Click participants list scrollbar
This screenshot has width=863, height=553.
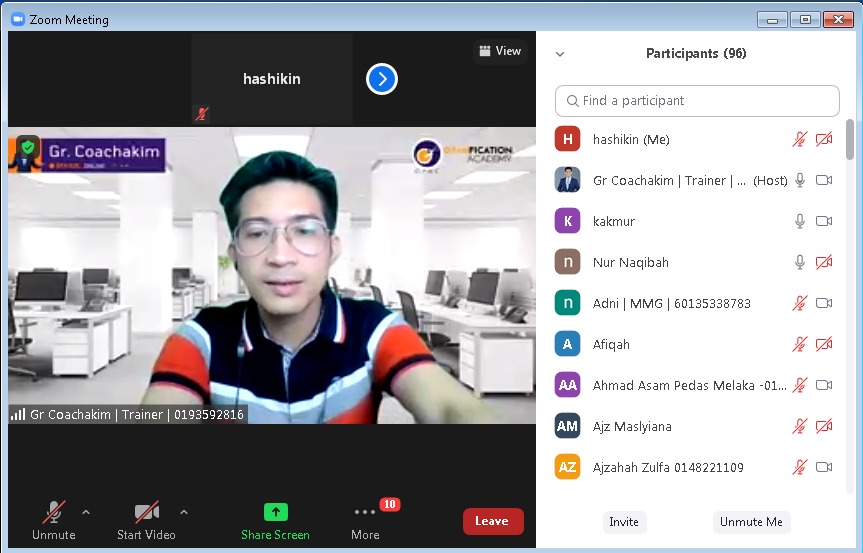pos(850,140)
